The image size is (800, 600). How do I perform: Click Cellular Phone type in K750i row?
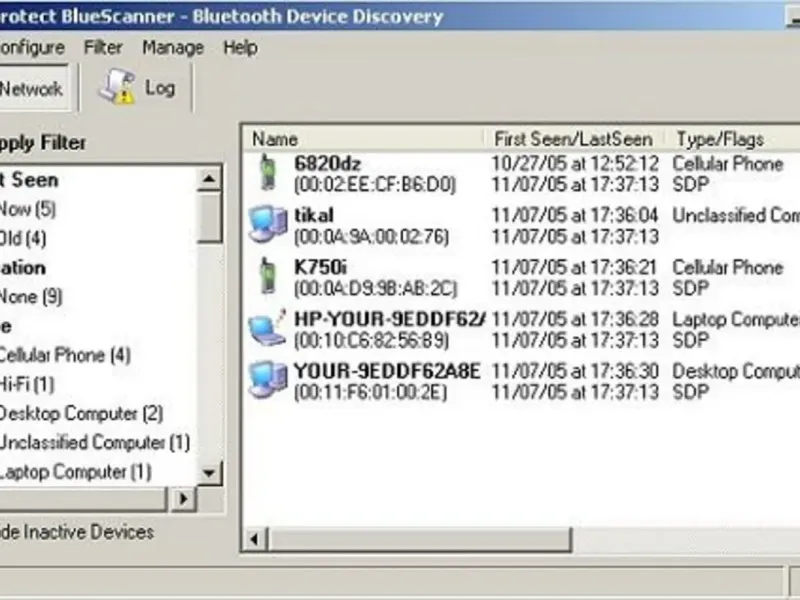pyautogui.click(x=728, y=267)
